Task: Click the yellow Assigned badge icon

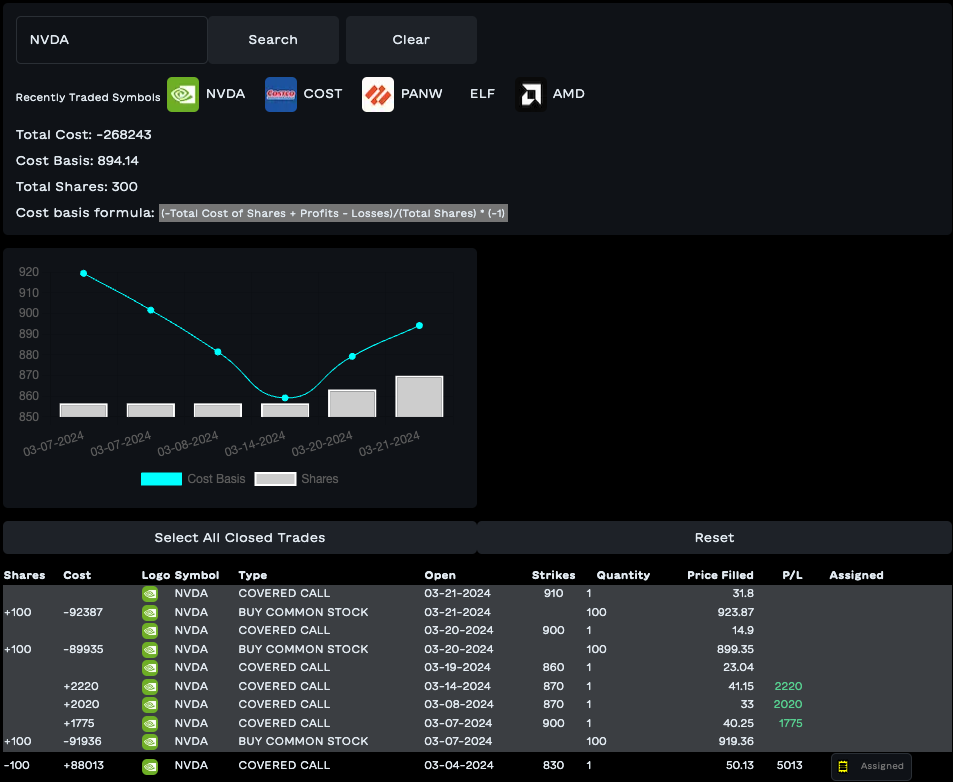Action: pyautogui.click(x=843, y=766)
